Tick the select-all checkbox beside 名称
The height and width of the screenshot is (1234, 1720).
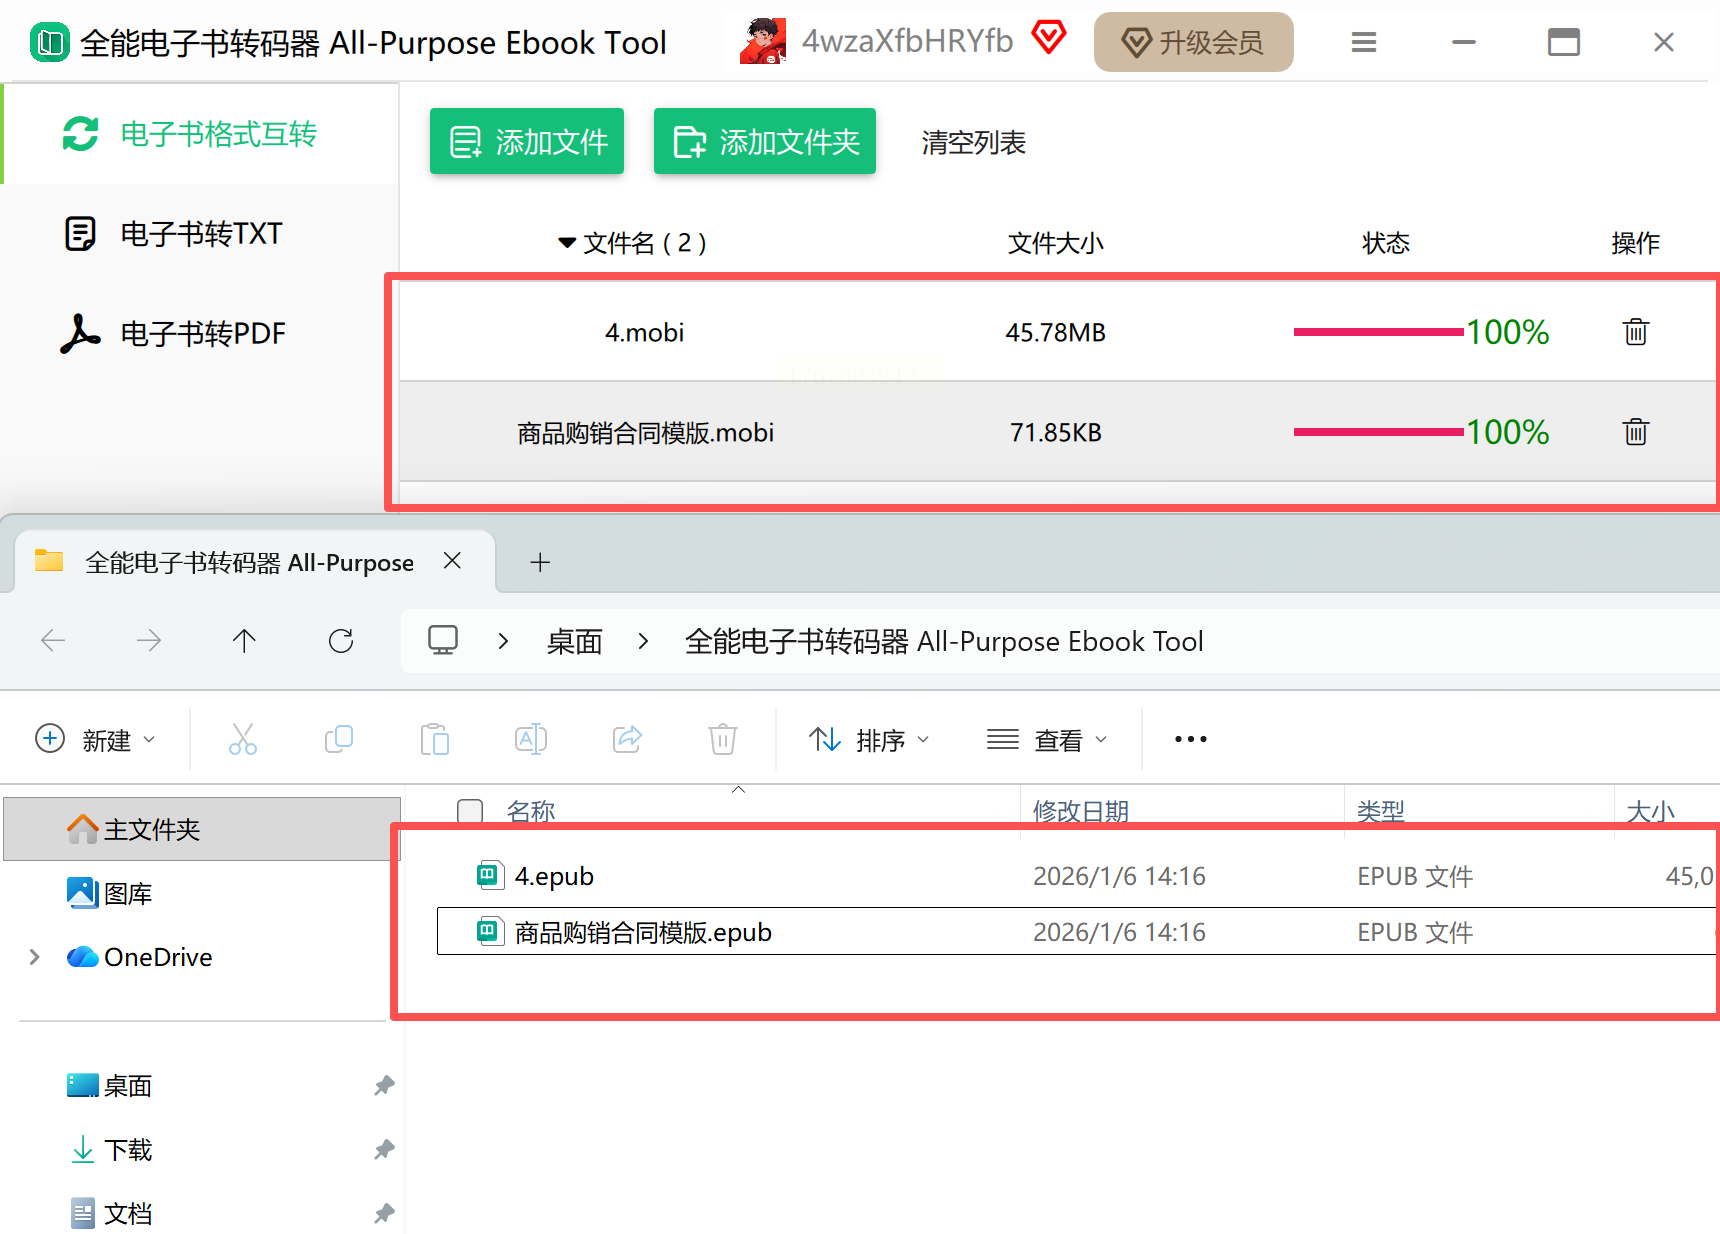click(x=470, y=811)
